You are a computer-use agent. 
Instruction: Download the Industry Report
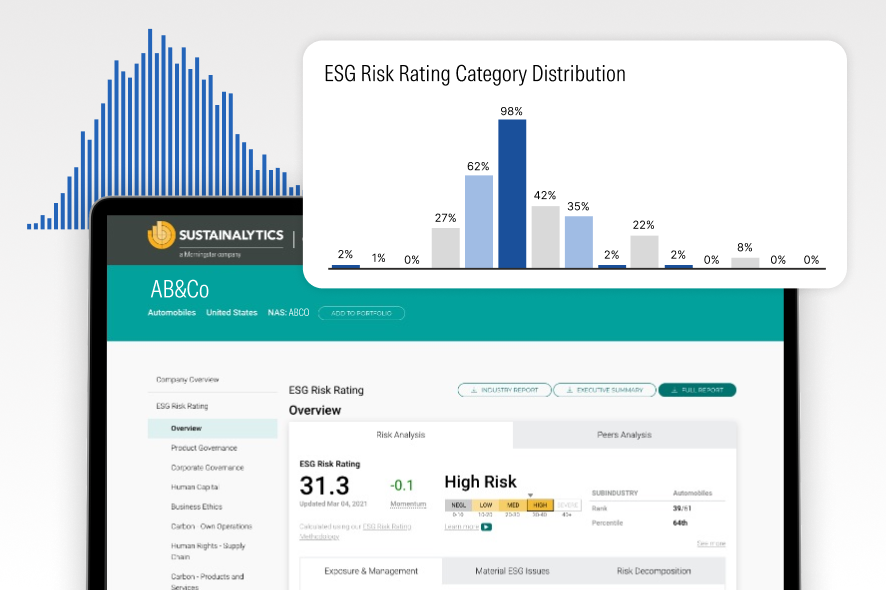[x=504, y=390]
